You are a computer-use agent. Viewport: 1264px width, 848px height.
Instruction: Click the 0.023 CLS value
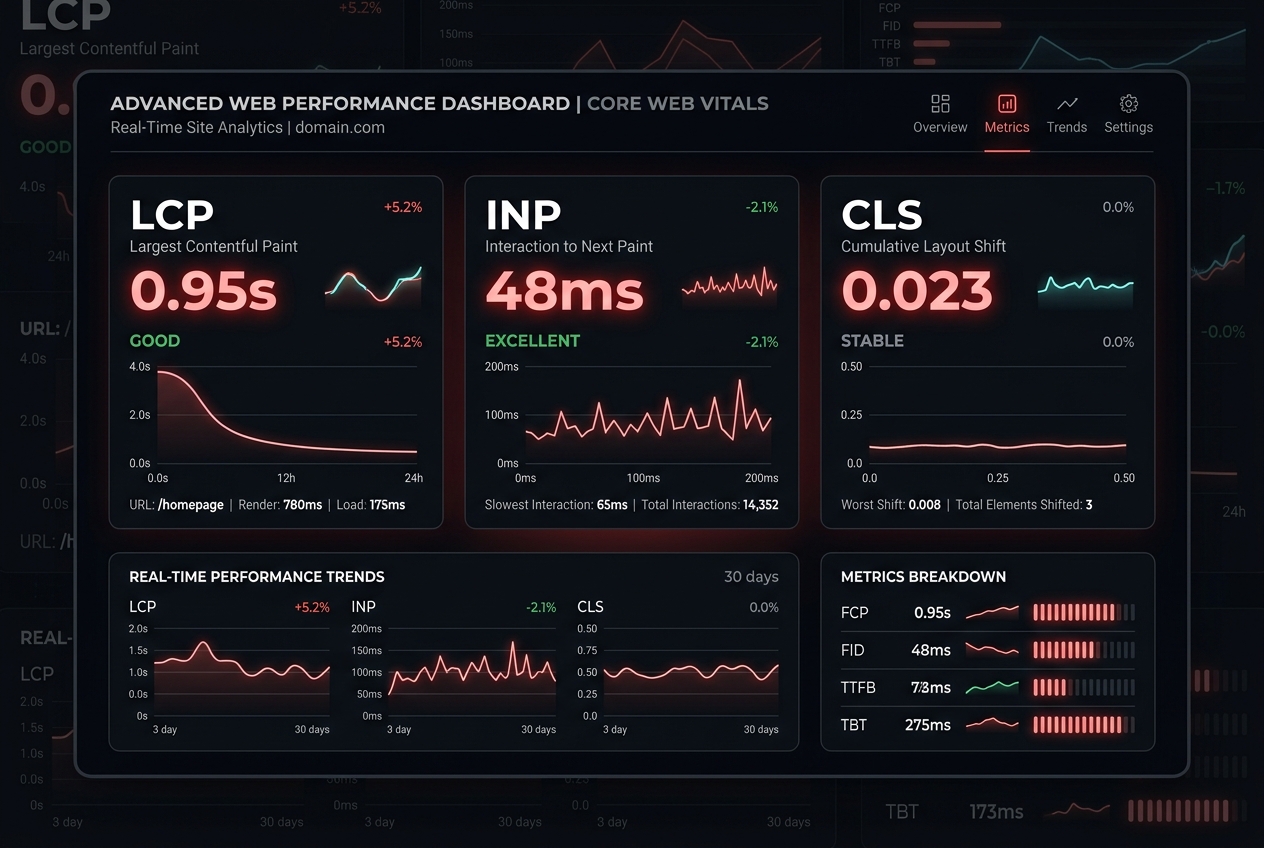pos(917,291)
